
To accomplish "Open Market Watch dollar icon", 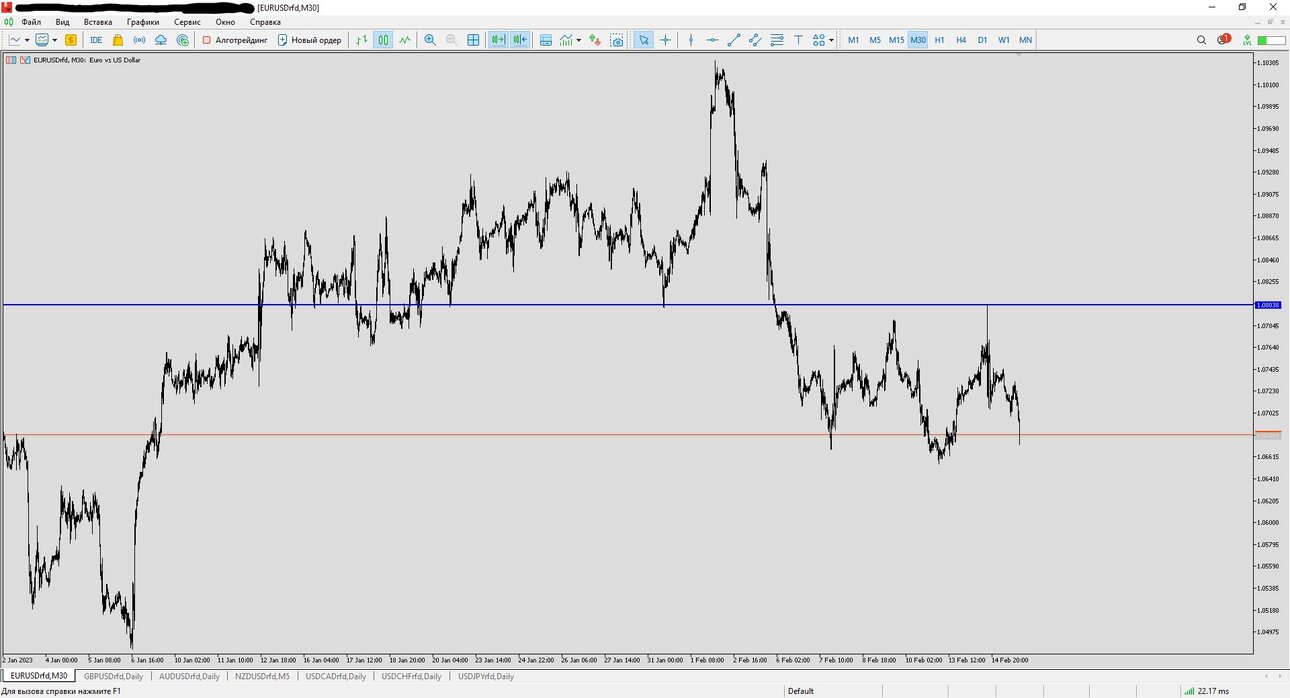I will tap(71, 40).
